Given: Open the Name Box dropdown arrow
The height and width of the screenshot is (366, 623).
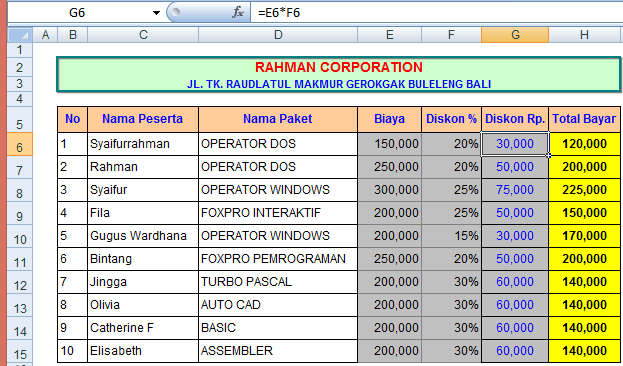Looking at the screenshot, I should point(156,13).
